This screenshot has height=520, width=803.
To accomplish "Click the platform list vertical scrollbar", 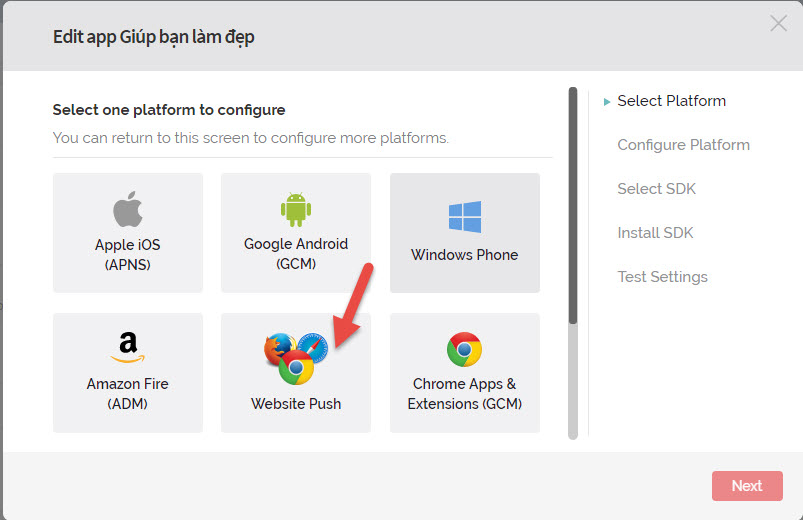I will (x=573, y=205).
